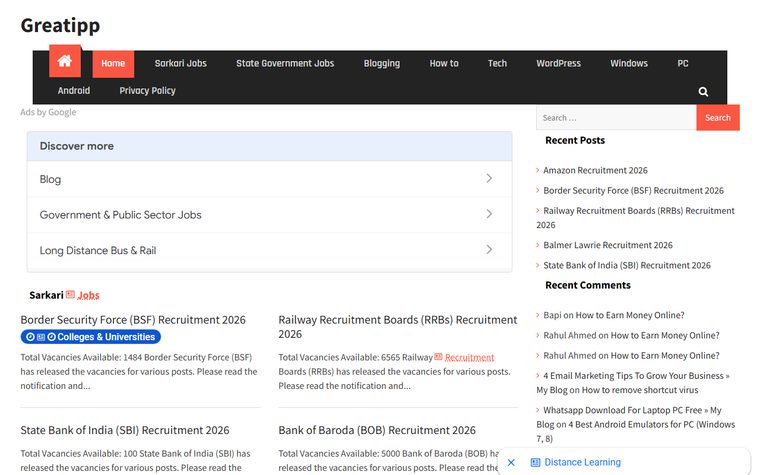Open the Sarkari Jobs menu
Image resolution: width=760 pixels, height=475 pixels.
(x=180, y=63)
